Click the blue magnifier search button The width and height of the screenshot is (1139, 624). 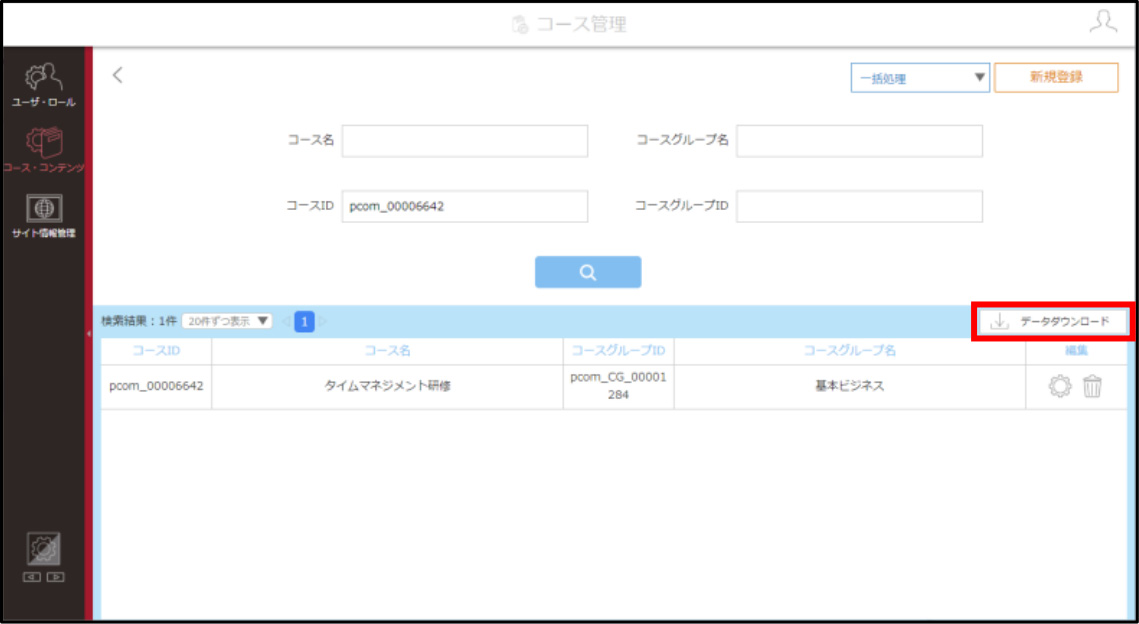[x=588, y=272]
